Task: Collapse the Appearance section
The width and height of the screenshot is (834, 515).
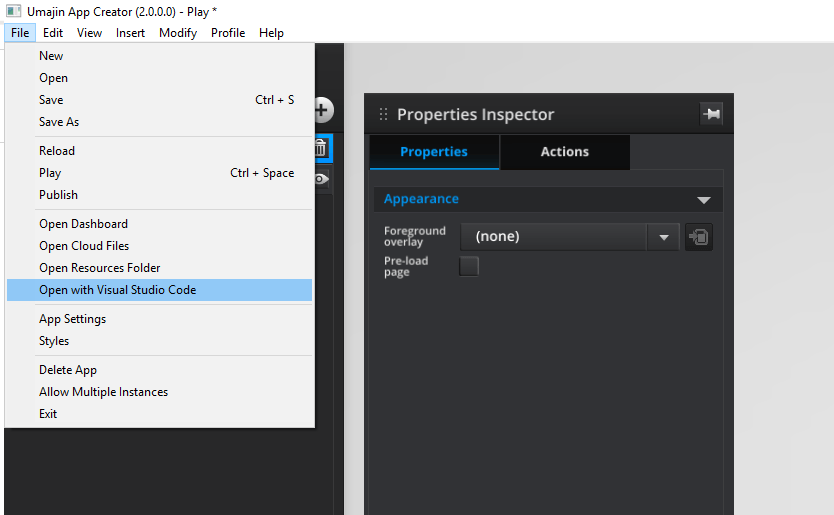Action: [703, 200]
